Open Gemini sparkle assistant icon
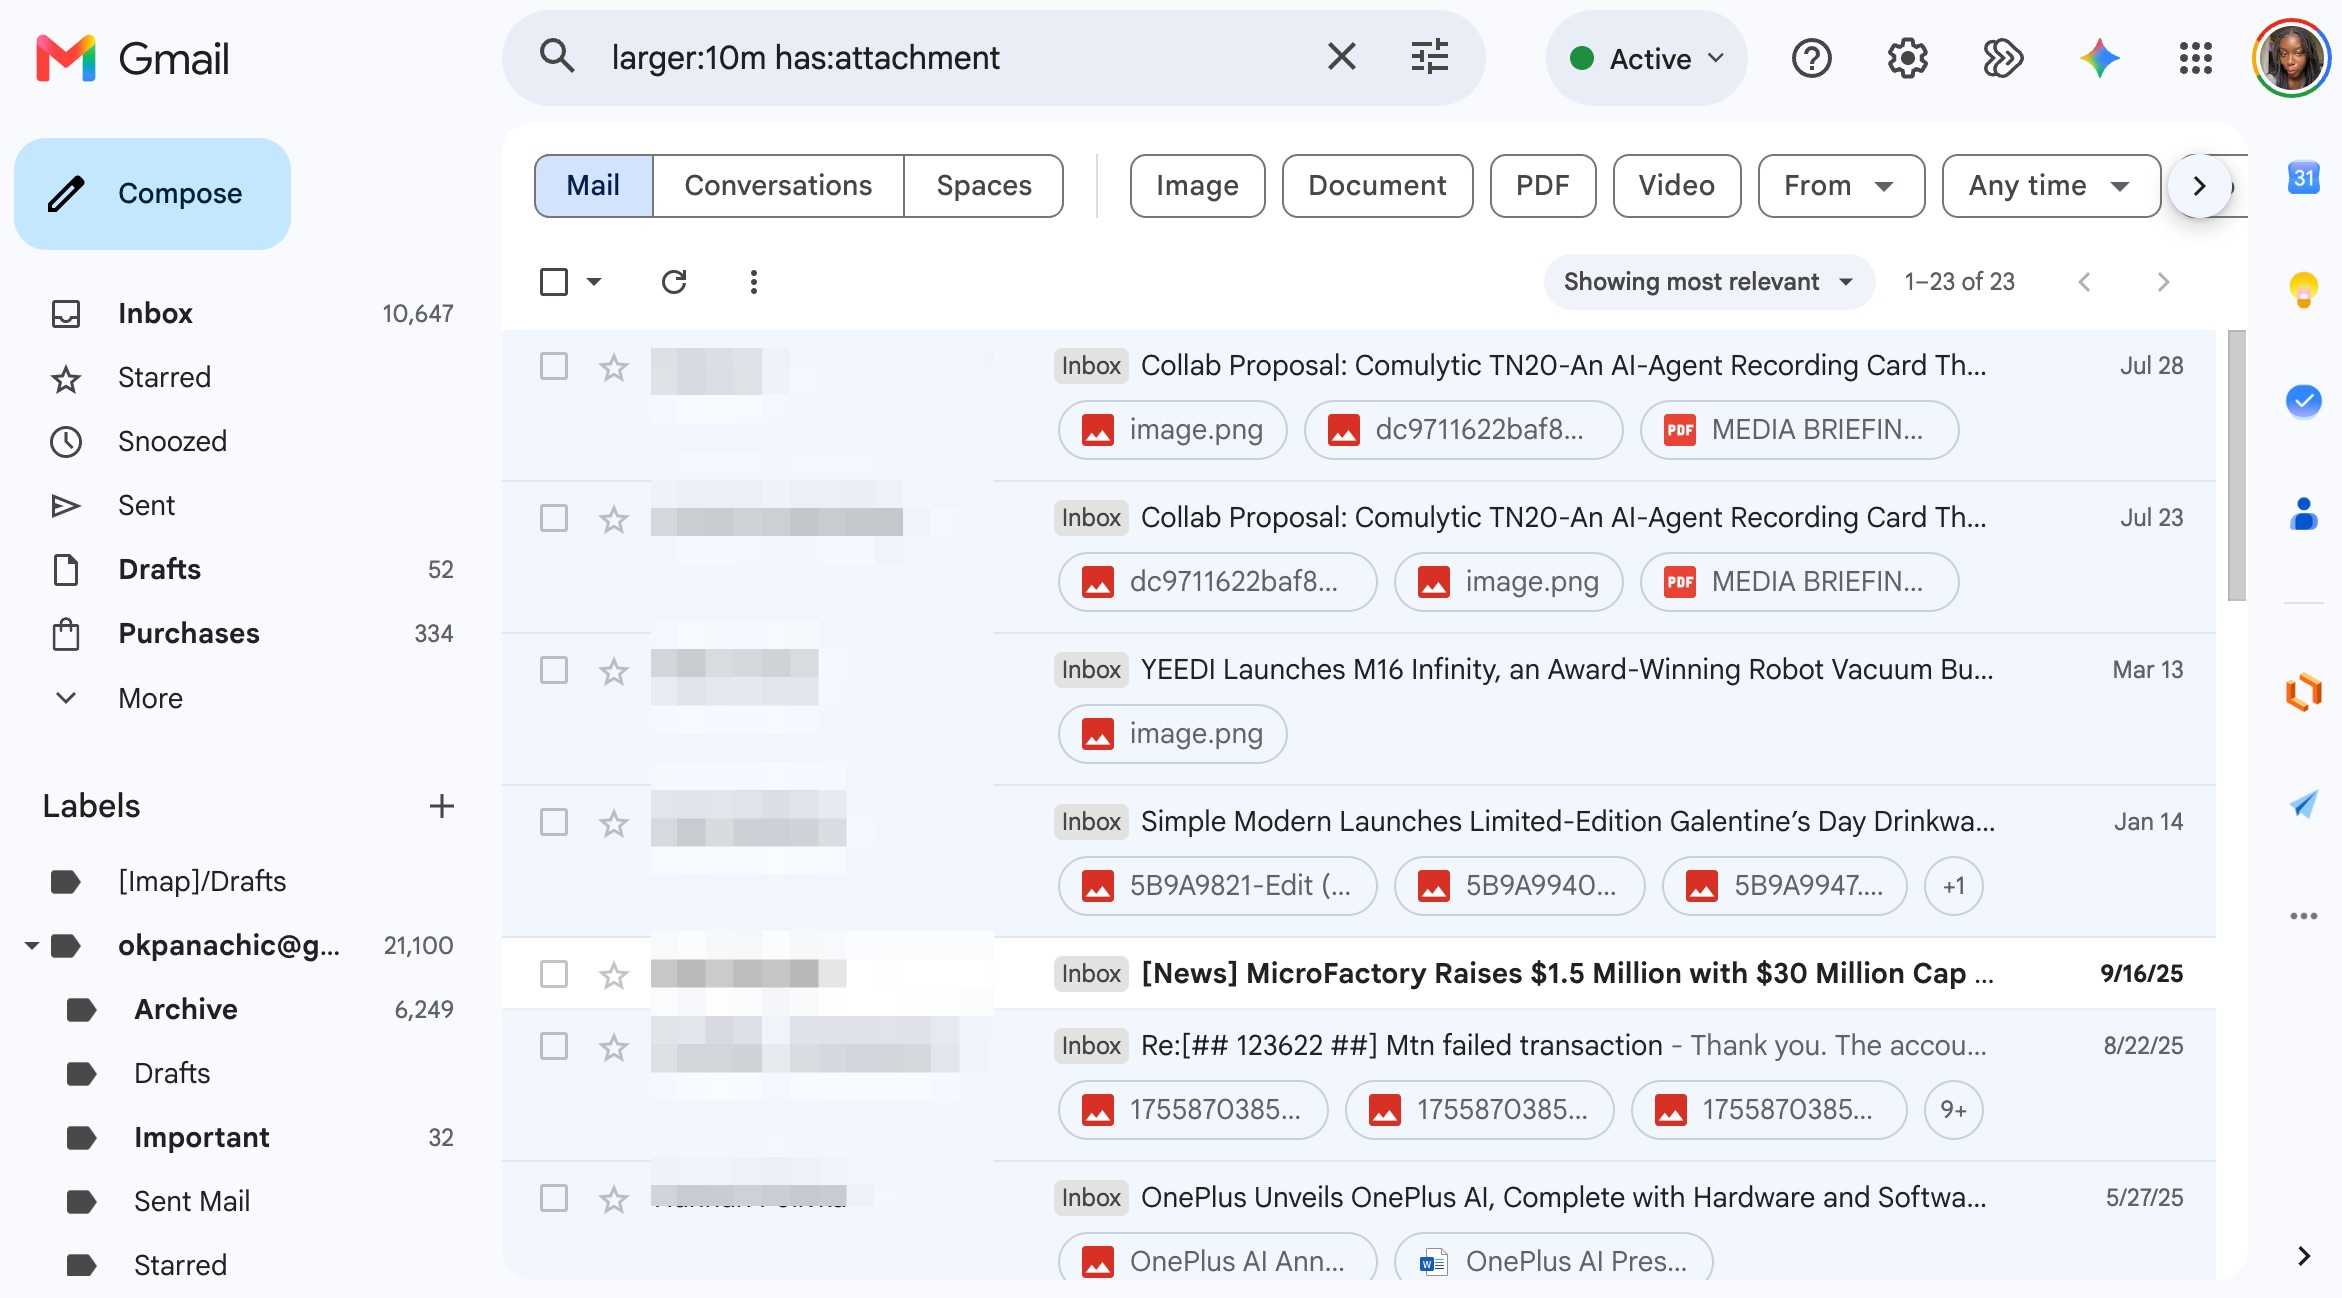2342x1298 pixels. tap(2099, 58)
